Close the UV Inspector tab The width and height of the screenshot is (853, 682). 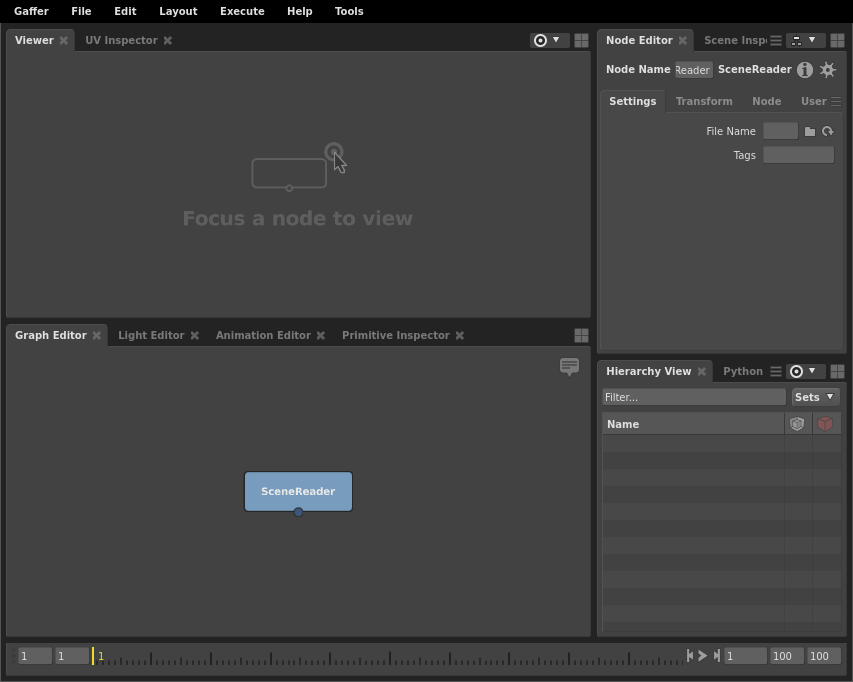[x=168, y=41]
